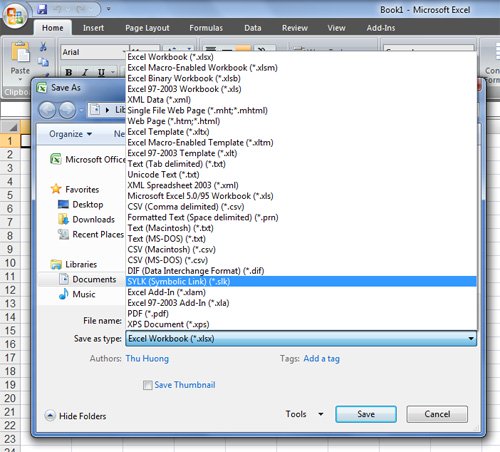Screen dimensions: 500x452
Task: Go back with the dialog back arrow
Action: coord(47,110)
